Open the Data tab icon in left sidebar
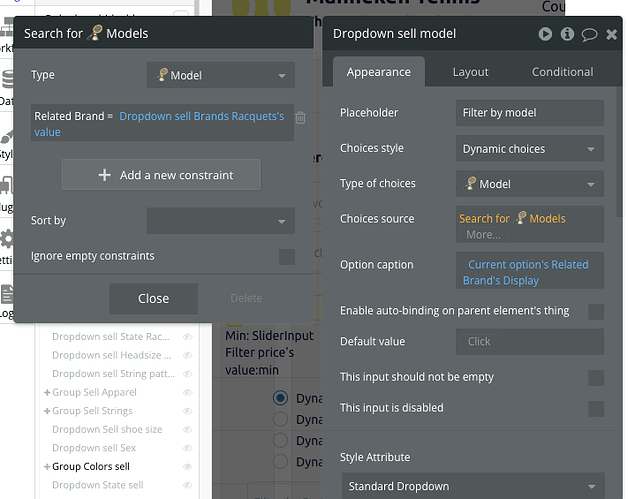The height and width of the screenshot is (499, 628). [x=7, y=79]
